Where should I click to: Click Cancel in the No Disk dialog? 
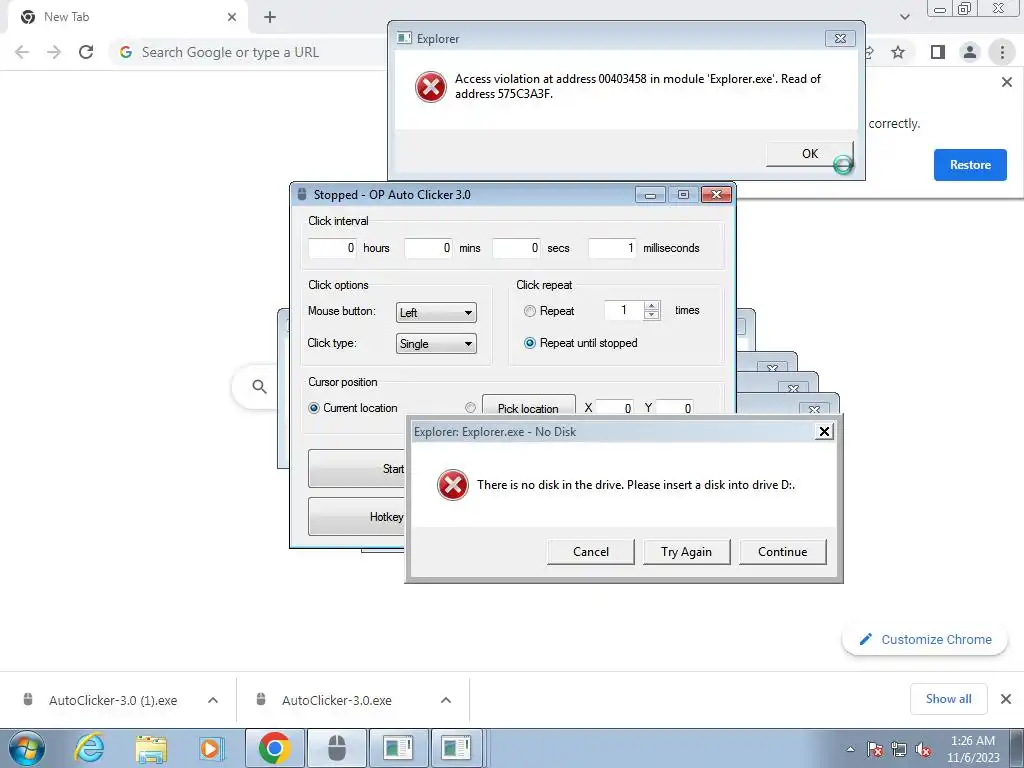coord(590,552)
